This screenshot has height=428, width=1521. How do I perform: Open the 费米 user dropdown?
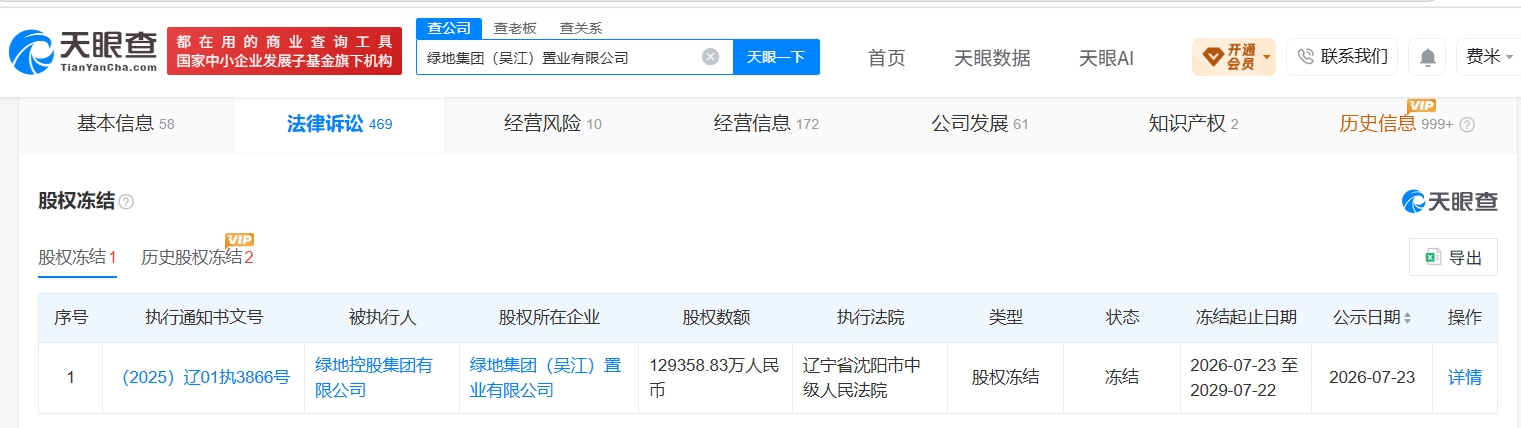pyautogui.click(x=1489, y=57)
